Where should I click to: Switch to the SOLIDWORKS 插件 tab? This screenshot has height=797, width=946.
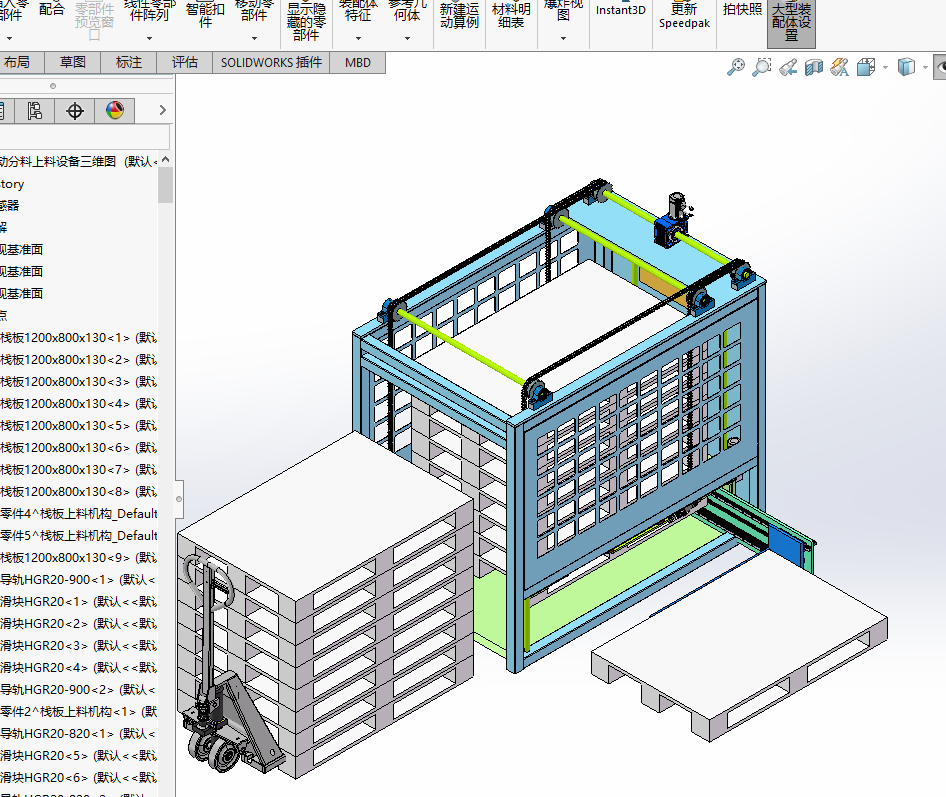click(x=271, y=62)
